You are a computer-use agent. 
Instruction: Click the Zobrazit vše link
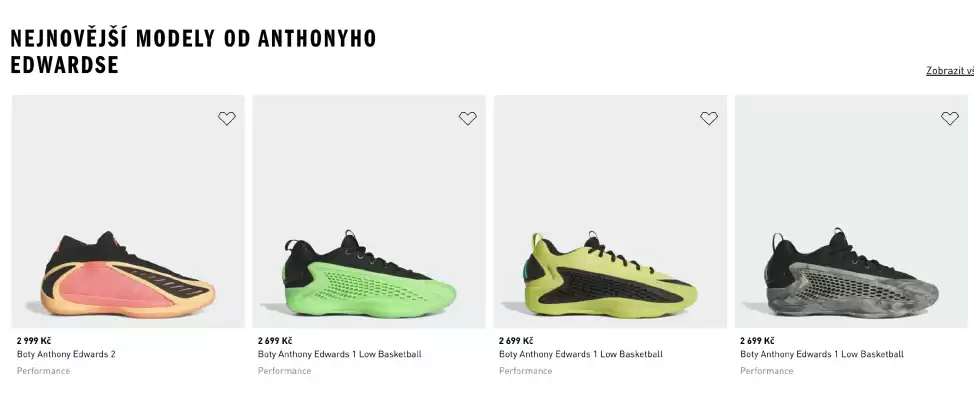[950, 71]
